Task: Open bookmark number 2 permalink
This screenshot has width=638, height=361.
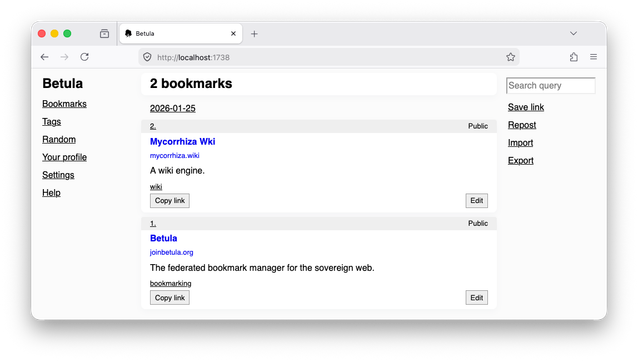Action: [x=153, y=126]
